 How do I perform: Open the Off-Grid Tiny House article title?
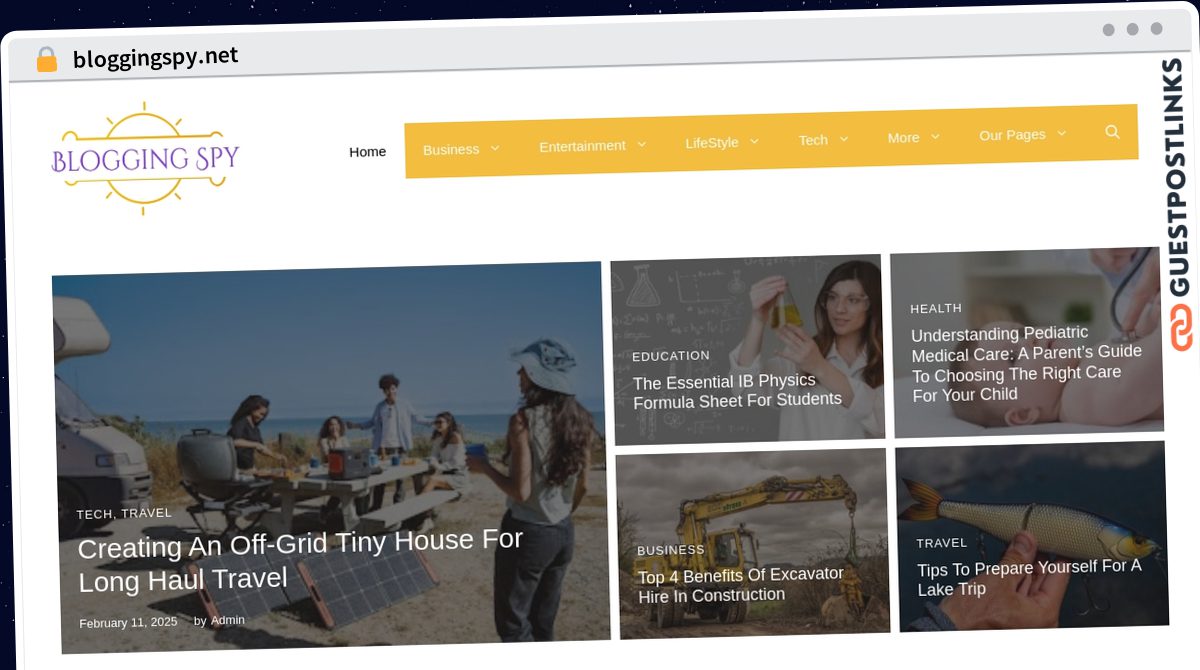coord(300,559)
